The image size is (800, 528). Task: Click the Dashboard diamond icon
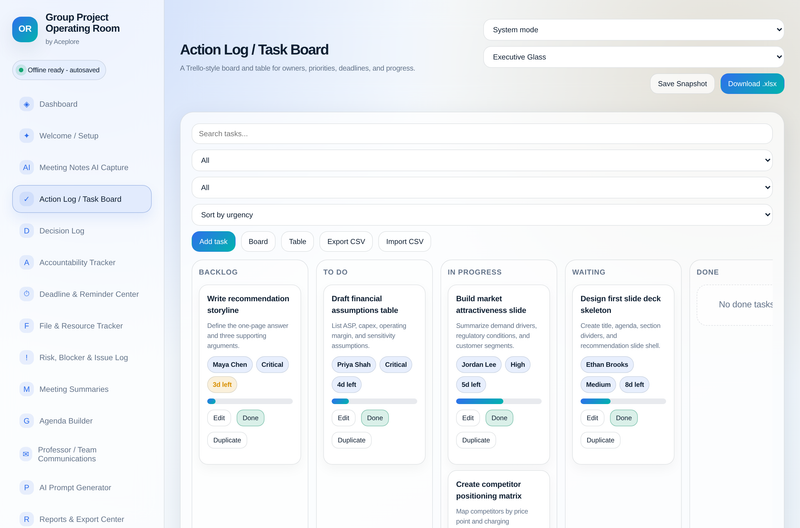coord(27,104)
